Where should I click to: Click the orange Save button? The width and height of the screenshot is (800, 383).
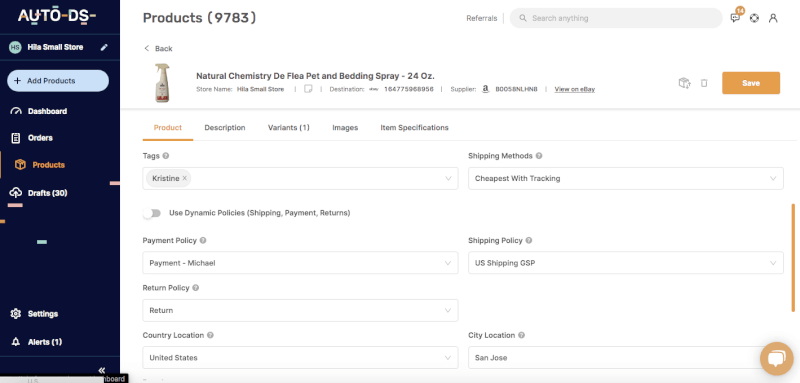751,83
